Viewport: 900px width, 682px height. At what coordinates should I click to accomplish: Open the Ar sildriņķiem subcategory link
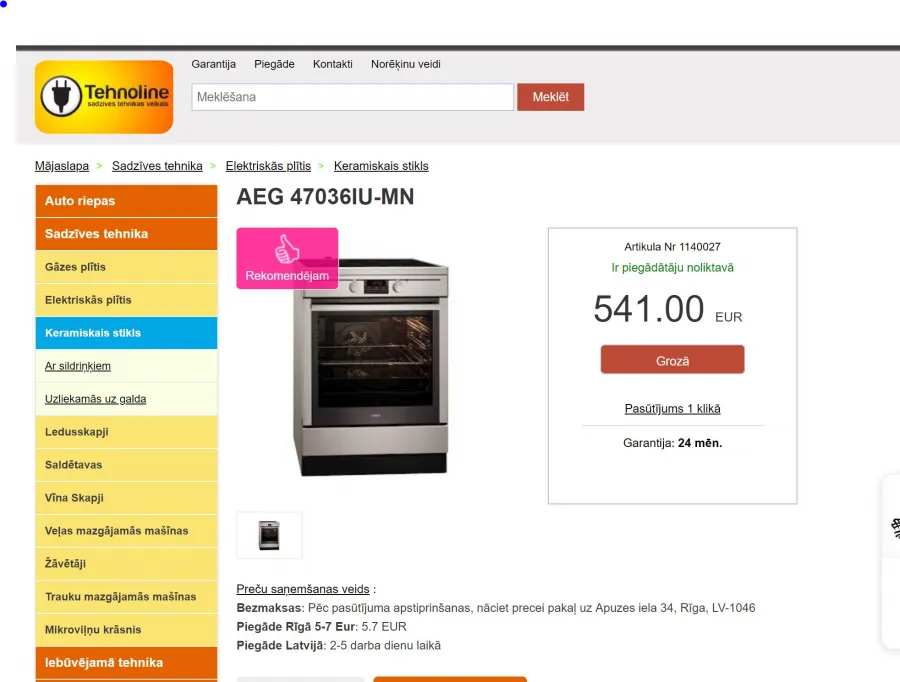[x=78, y=366]
